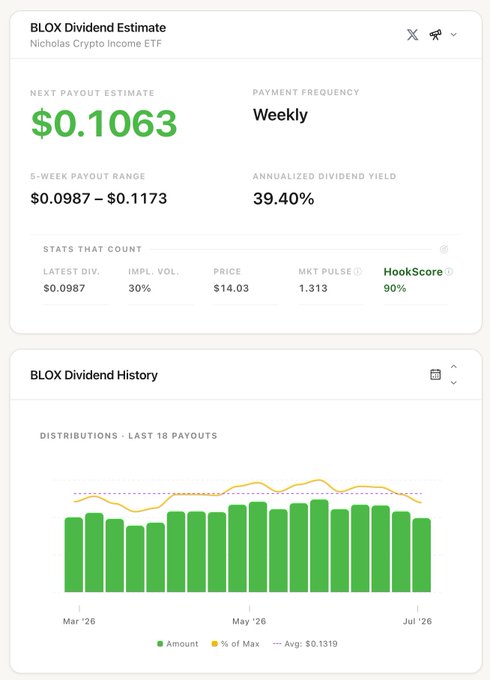This screenshot has width=490, height=680.
Task: Click the Mar '26 axis label
Action: click(x=79, y=621)
